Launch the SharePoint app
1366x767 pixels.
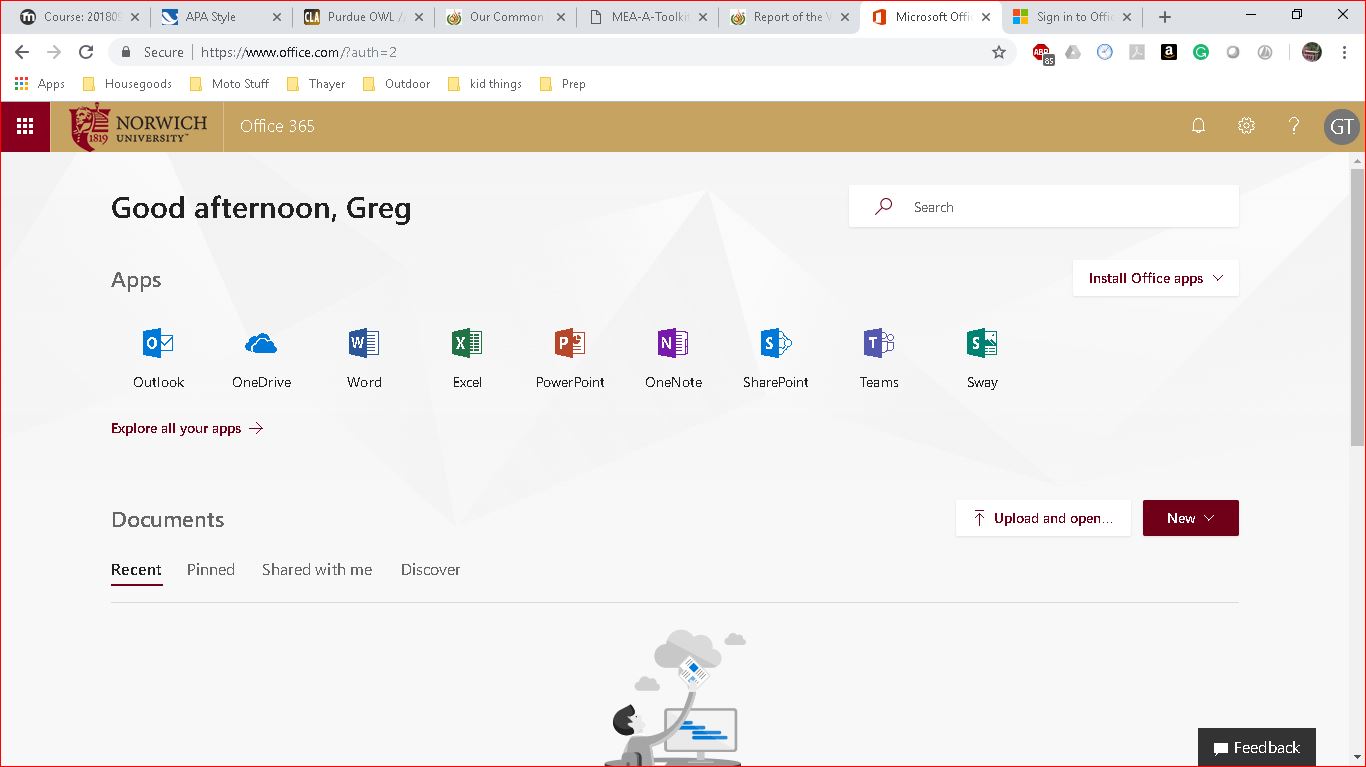click(x=776, y=358)
